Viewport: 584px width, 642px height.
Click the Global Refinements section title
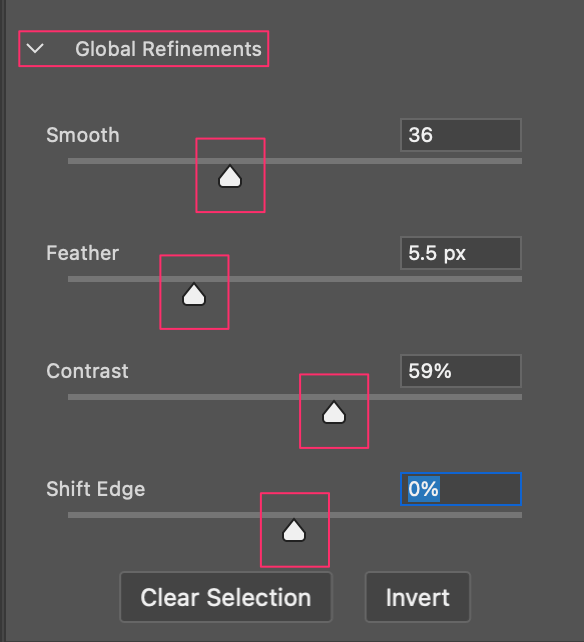pos(168,49)
